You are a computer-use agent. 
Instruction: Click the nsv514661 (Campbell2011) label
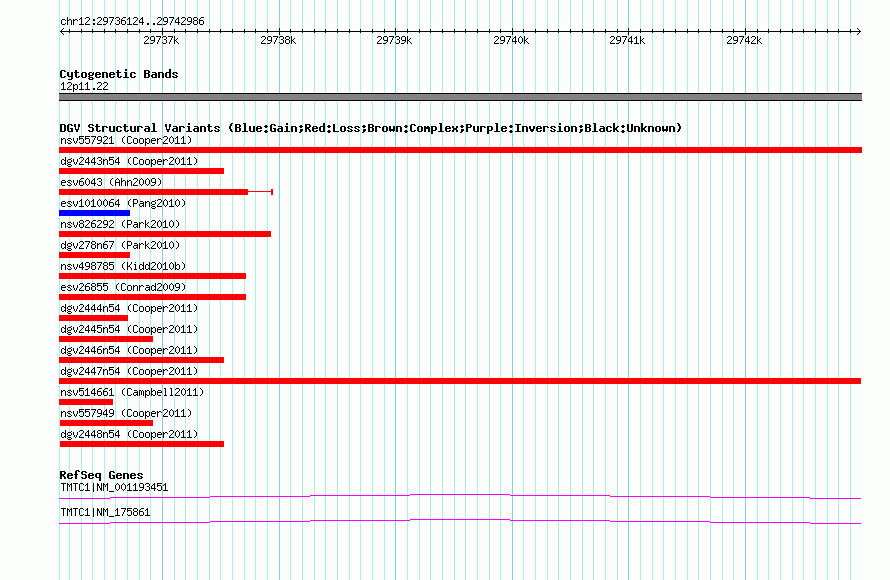[x=132, y=392]
